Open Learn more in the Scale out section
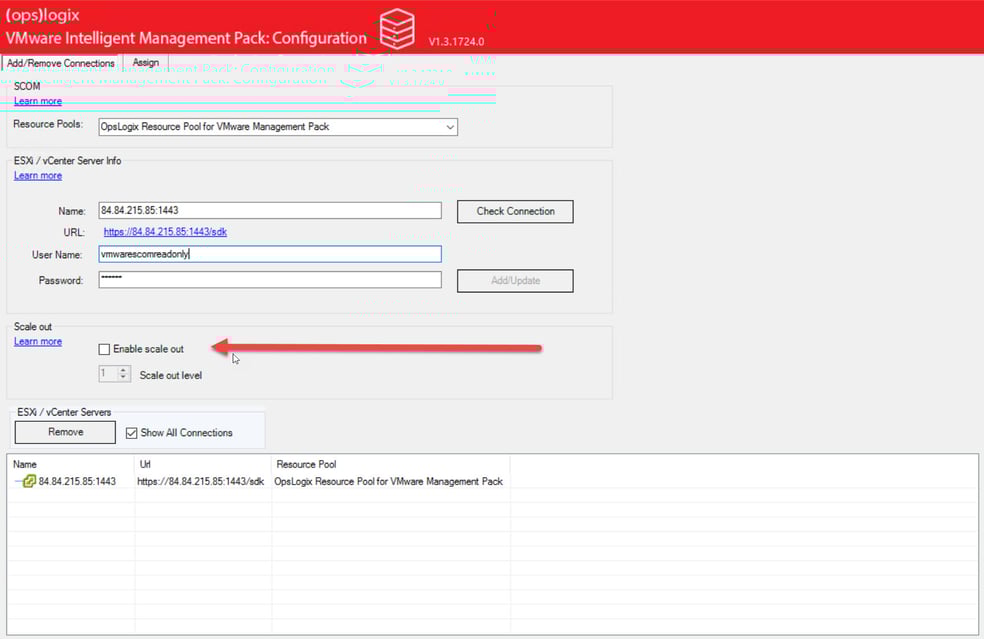984x639 pixels. coord(37,341)
